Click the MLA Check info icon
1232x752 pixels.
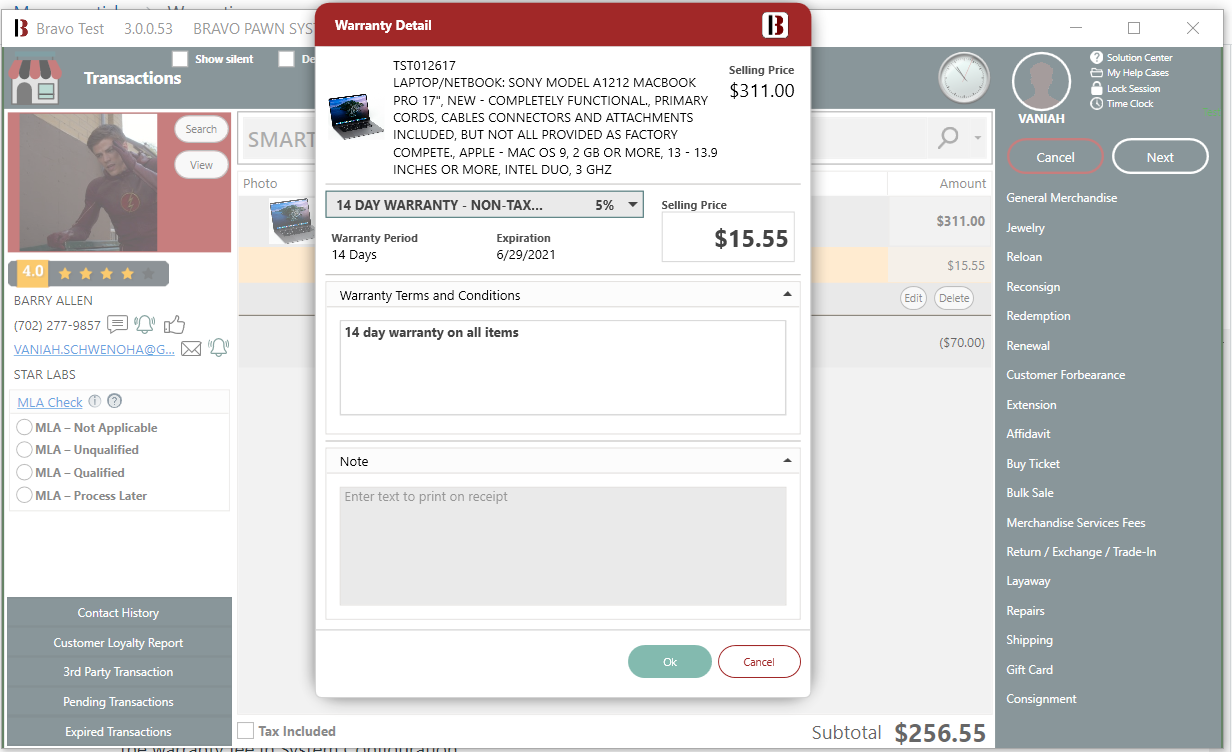95,401
